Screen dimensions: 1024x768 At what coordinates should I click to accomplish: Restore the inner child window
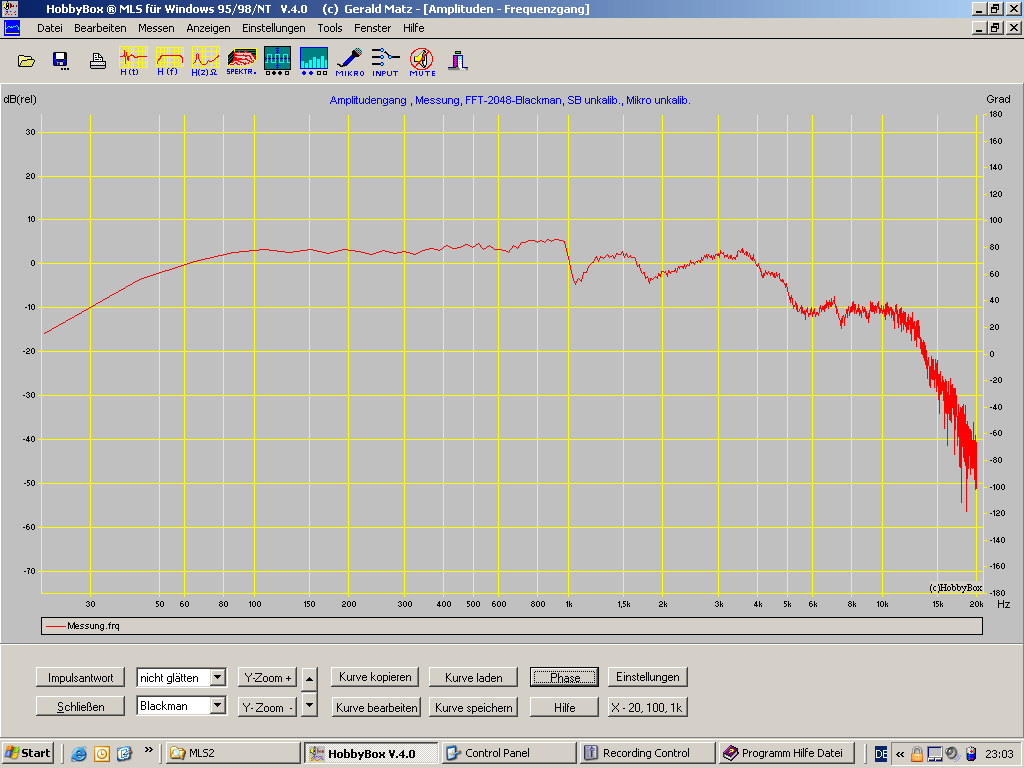click(x=995, y=28)
